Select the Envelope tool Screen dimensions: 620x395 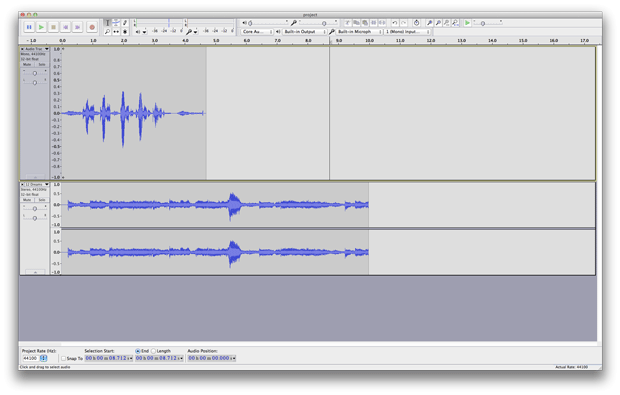[116, 23]
